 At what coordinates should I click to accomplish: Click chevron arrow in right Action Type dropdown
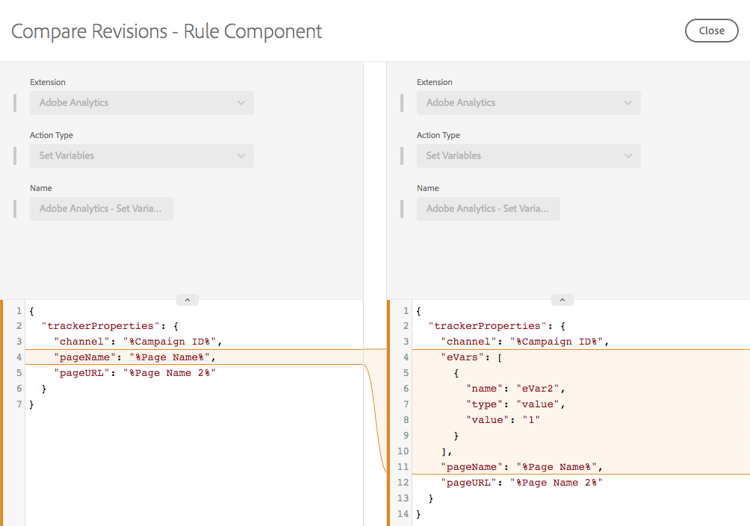pyautogui.click(x=628, y=155)
